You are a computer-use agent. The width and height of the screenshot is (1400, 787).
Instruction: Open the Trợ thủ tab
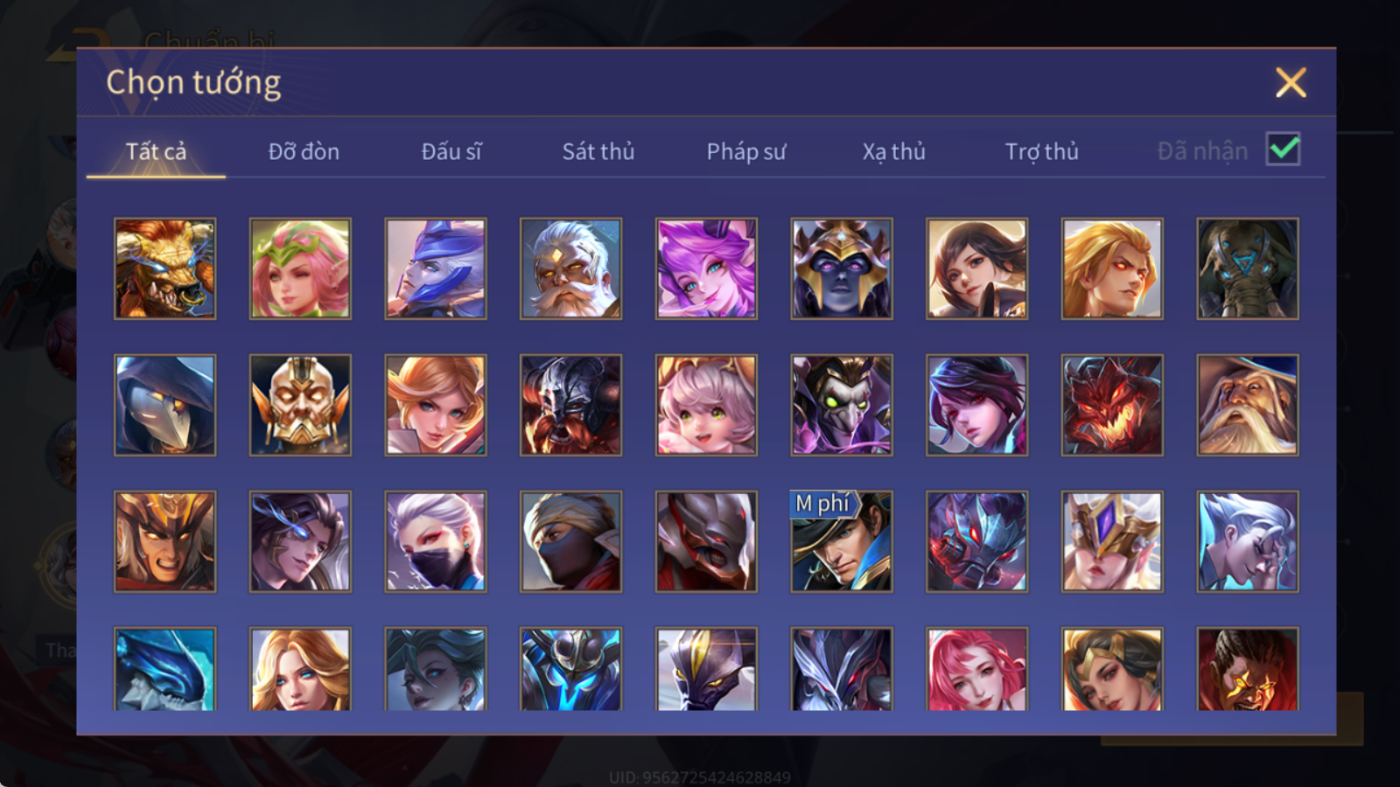(1042, 152)
